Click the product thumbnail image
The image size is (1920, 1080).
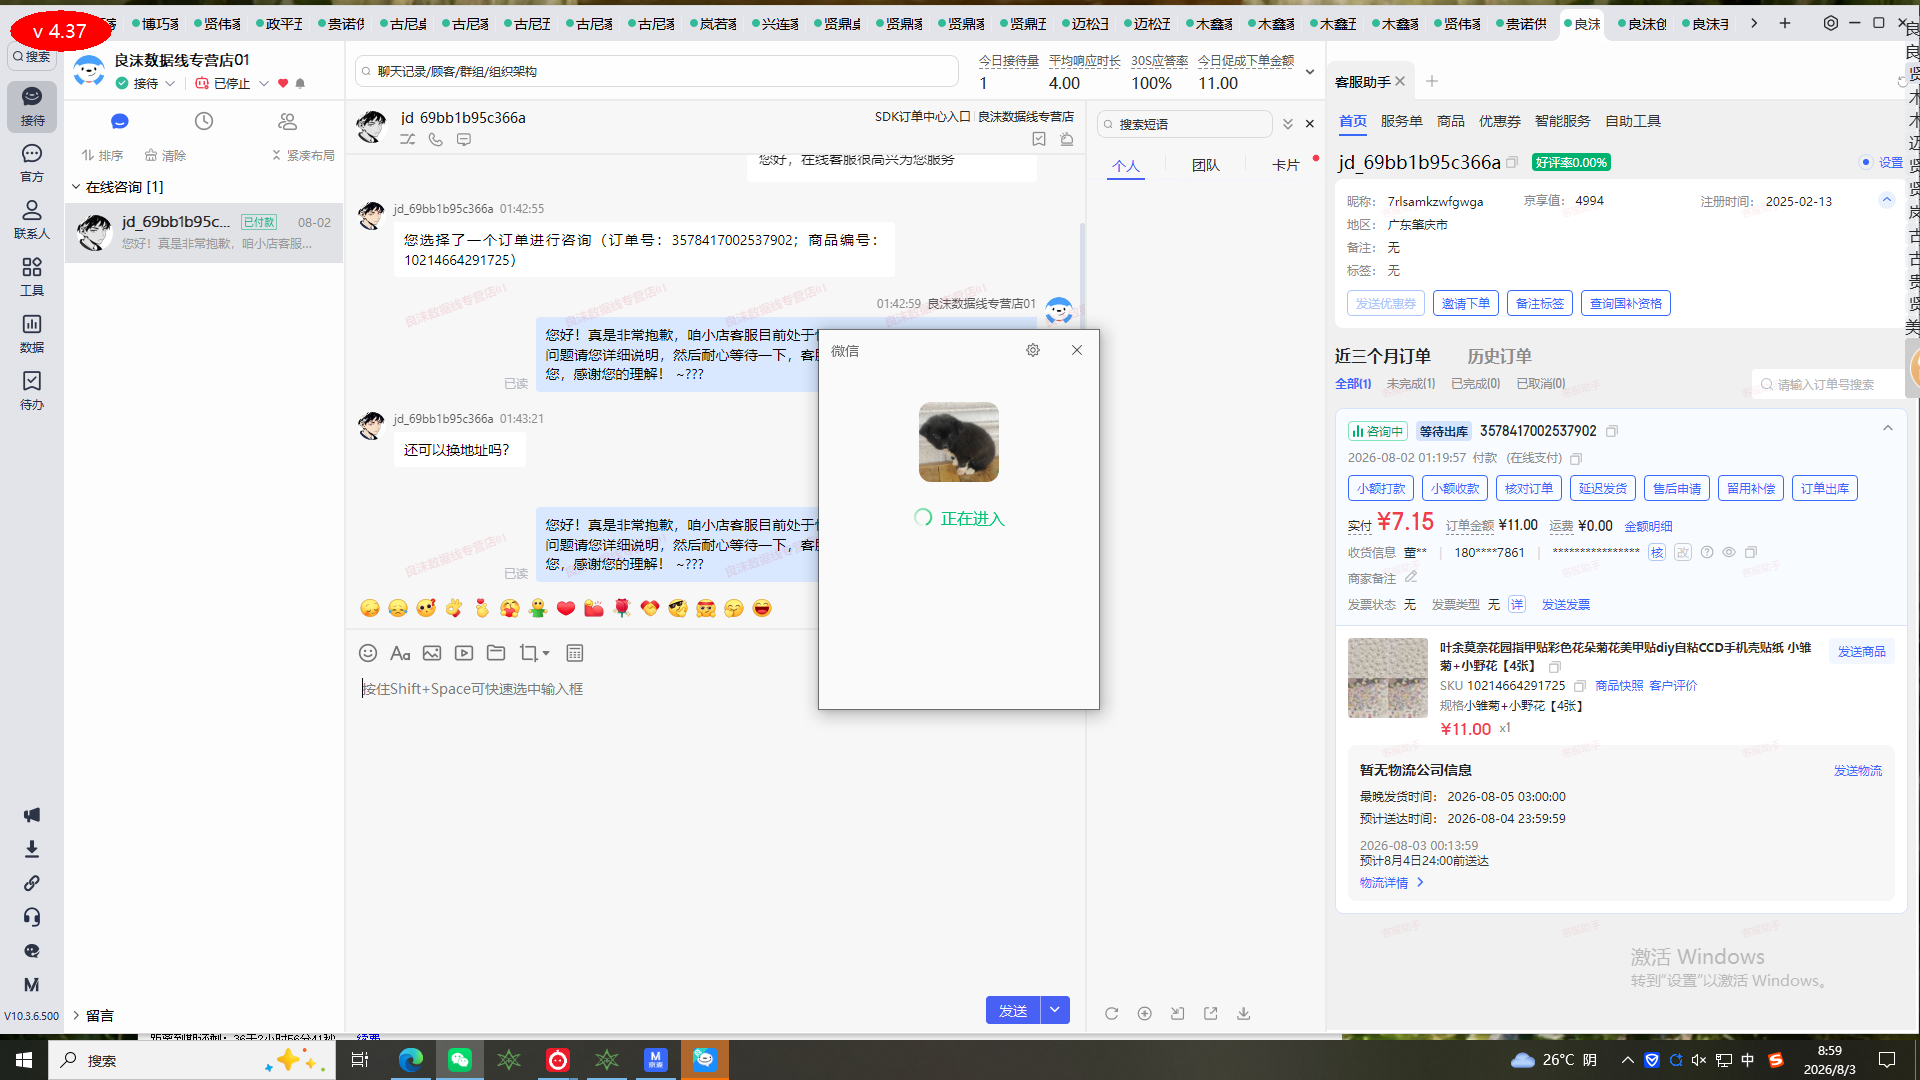1388,678
